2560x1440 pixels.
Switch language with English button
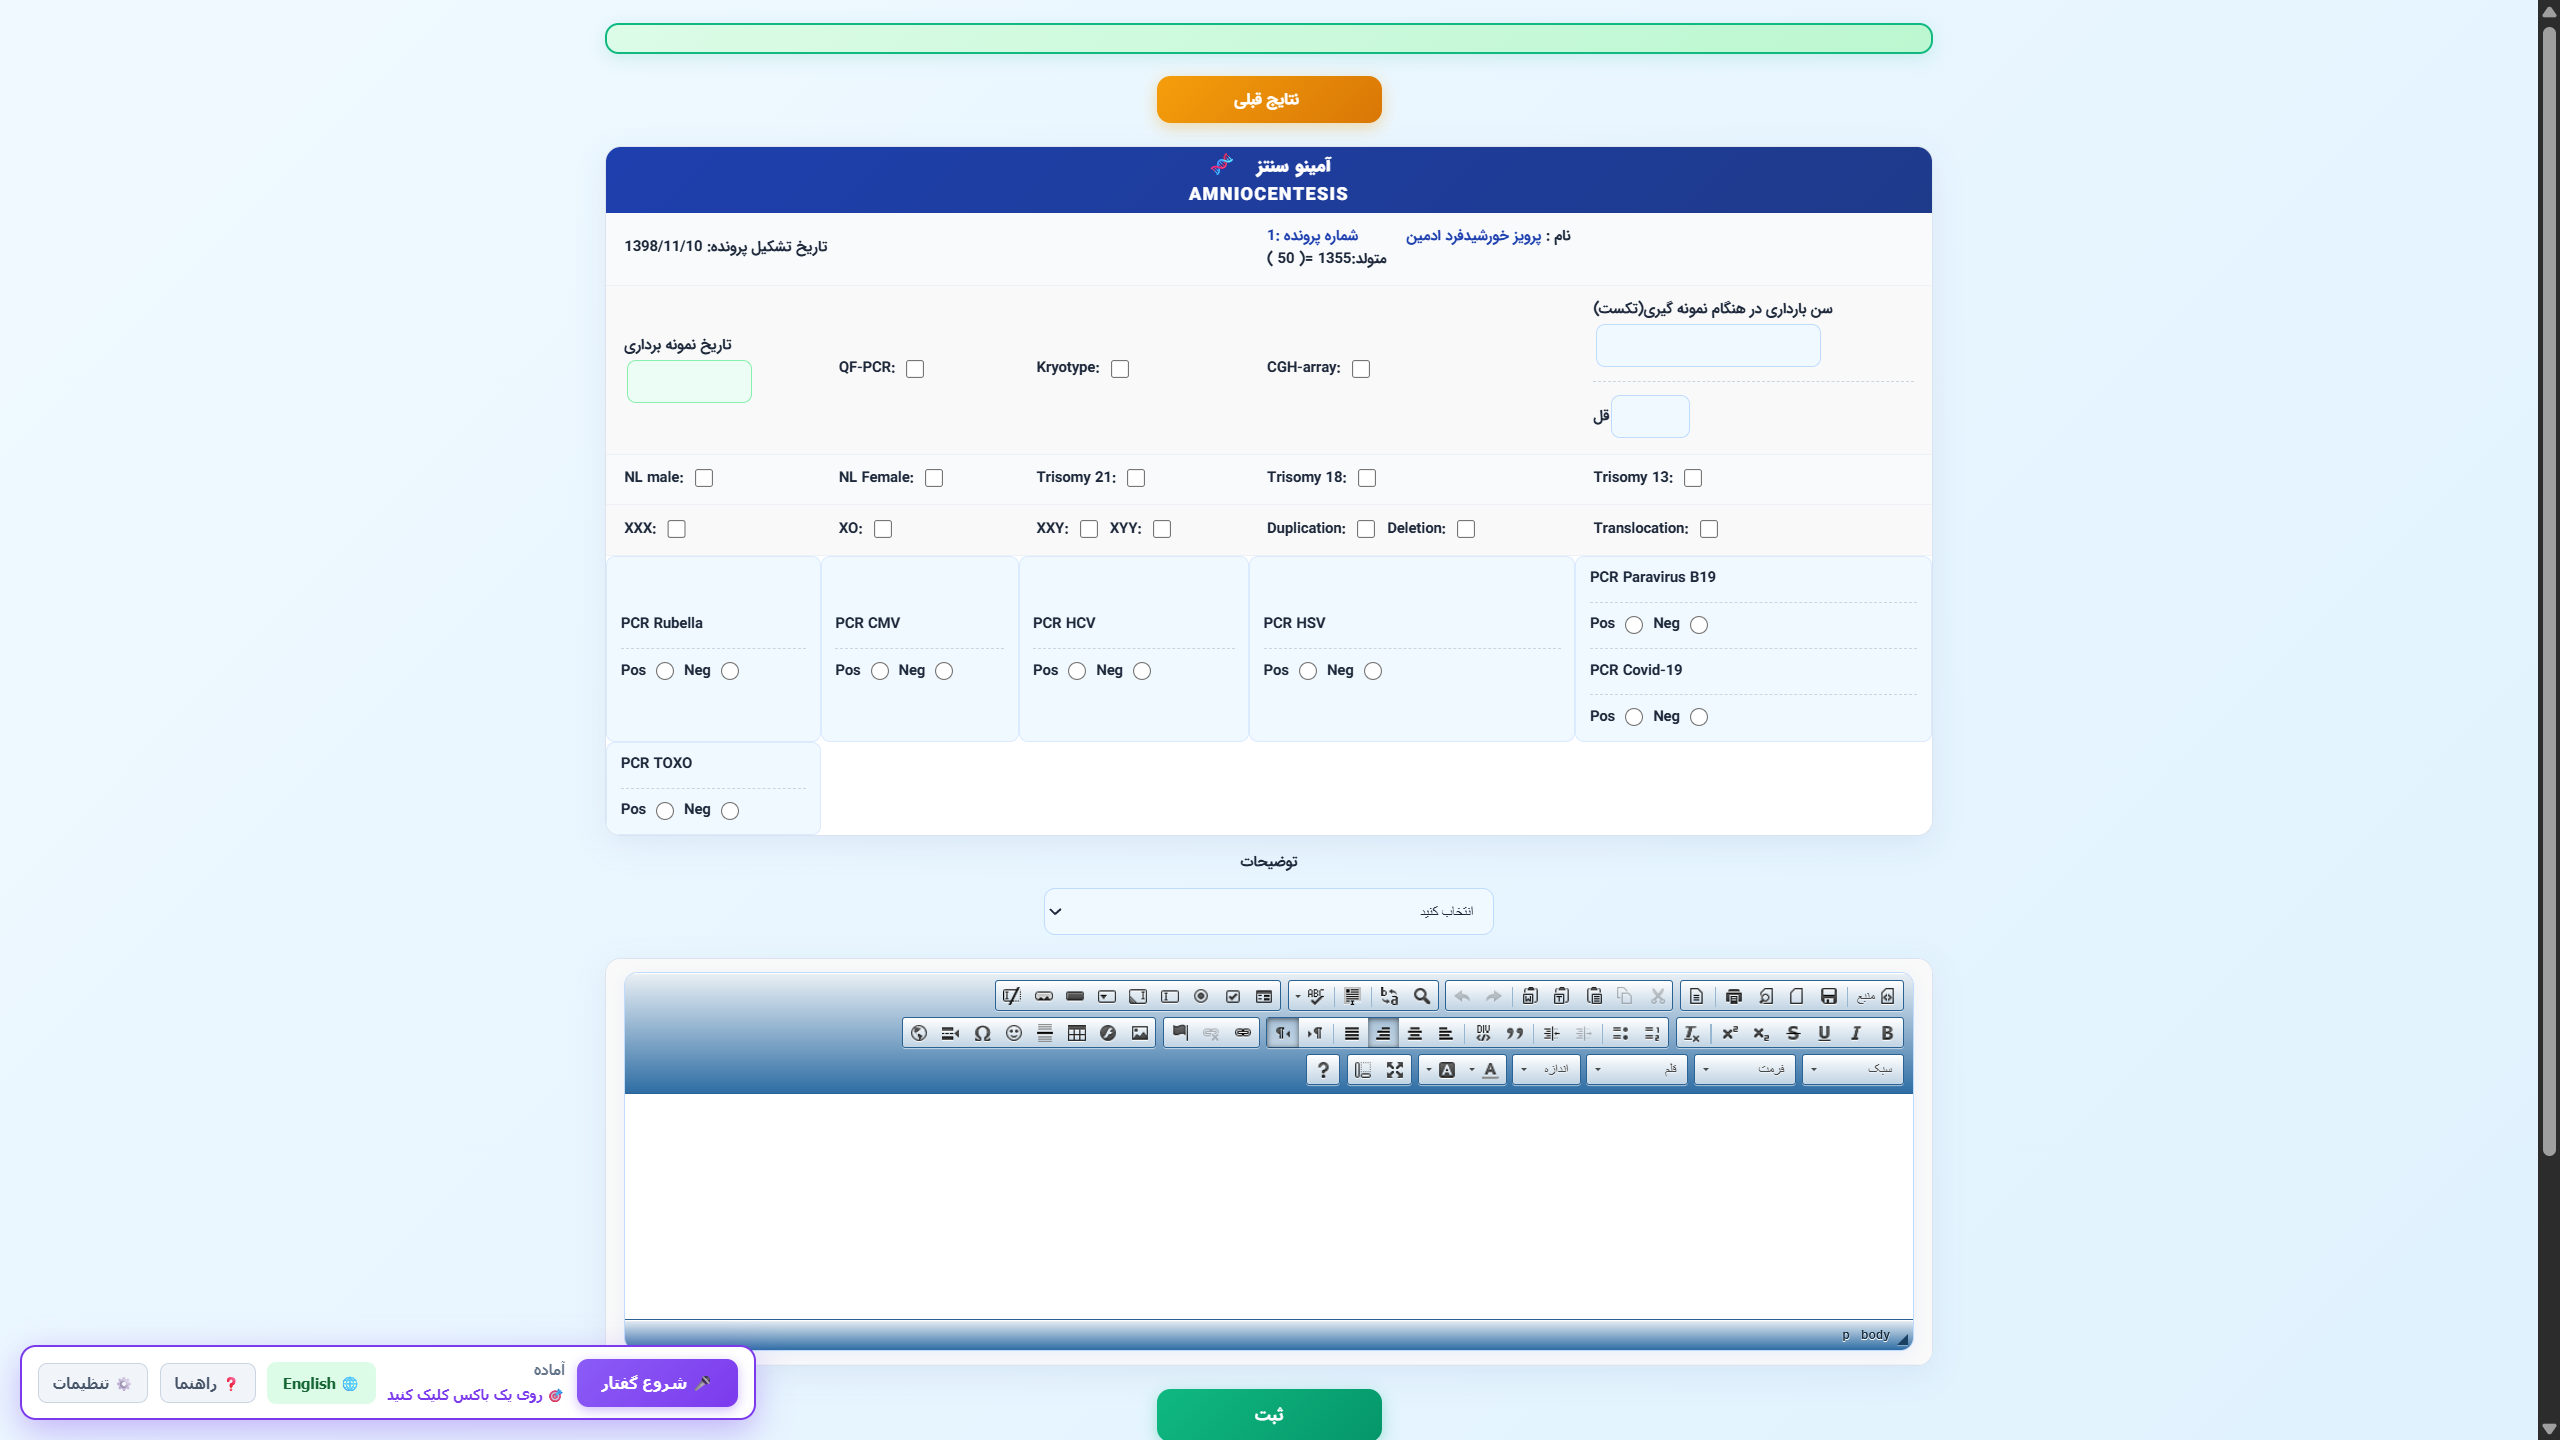[x=321, y=1383]
